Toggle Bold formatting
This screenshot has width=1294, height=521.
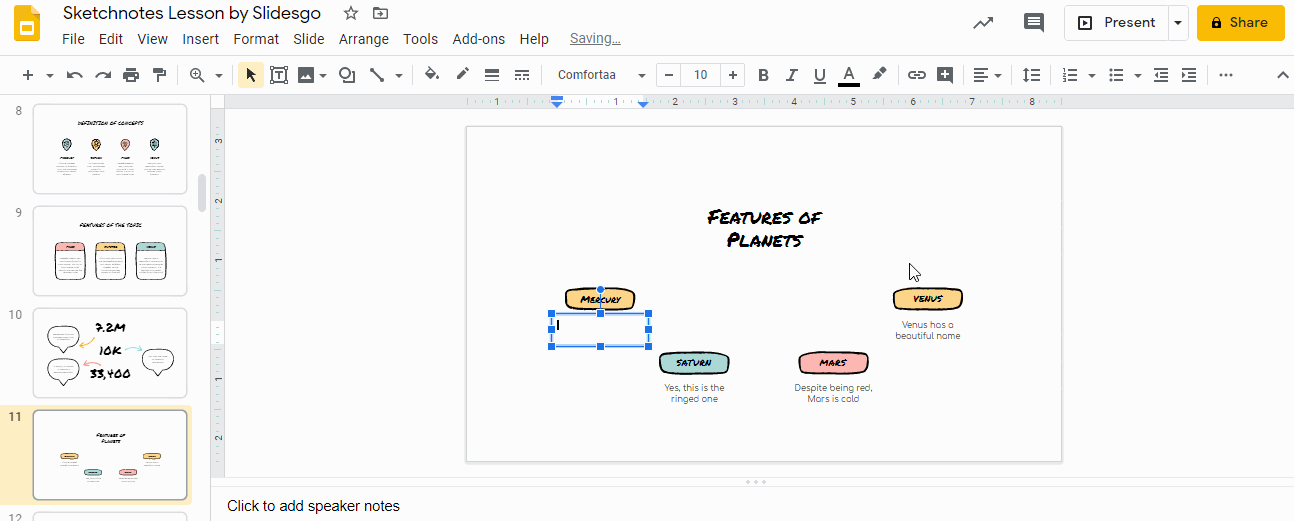coord(764,75)
